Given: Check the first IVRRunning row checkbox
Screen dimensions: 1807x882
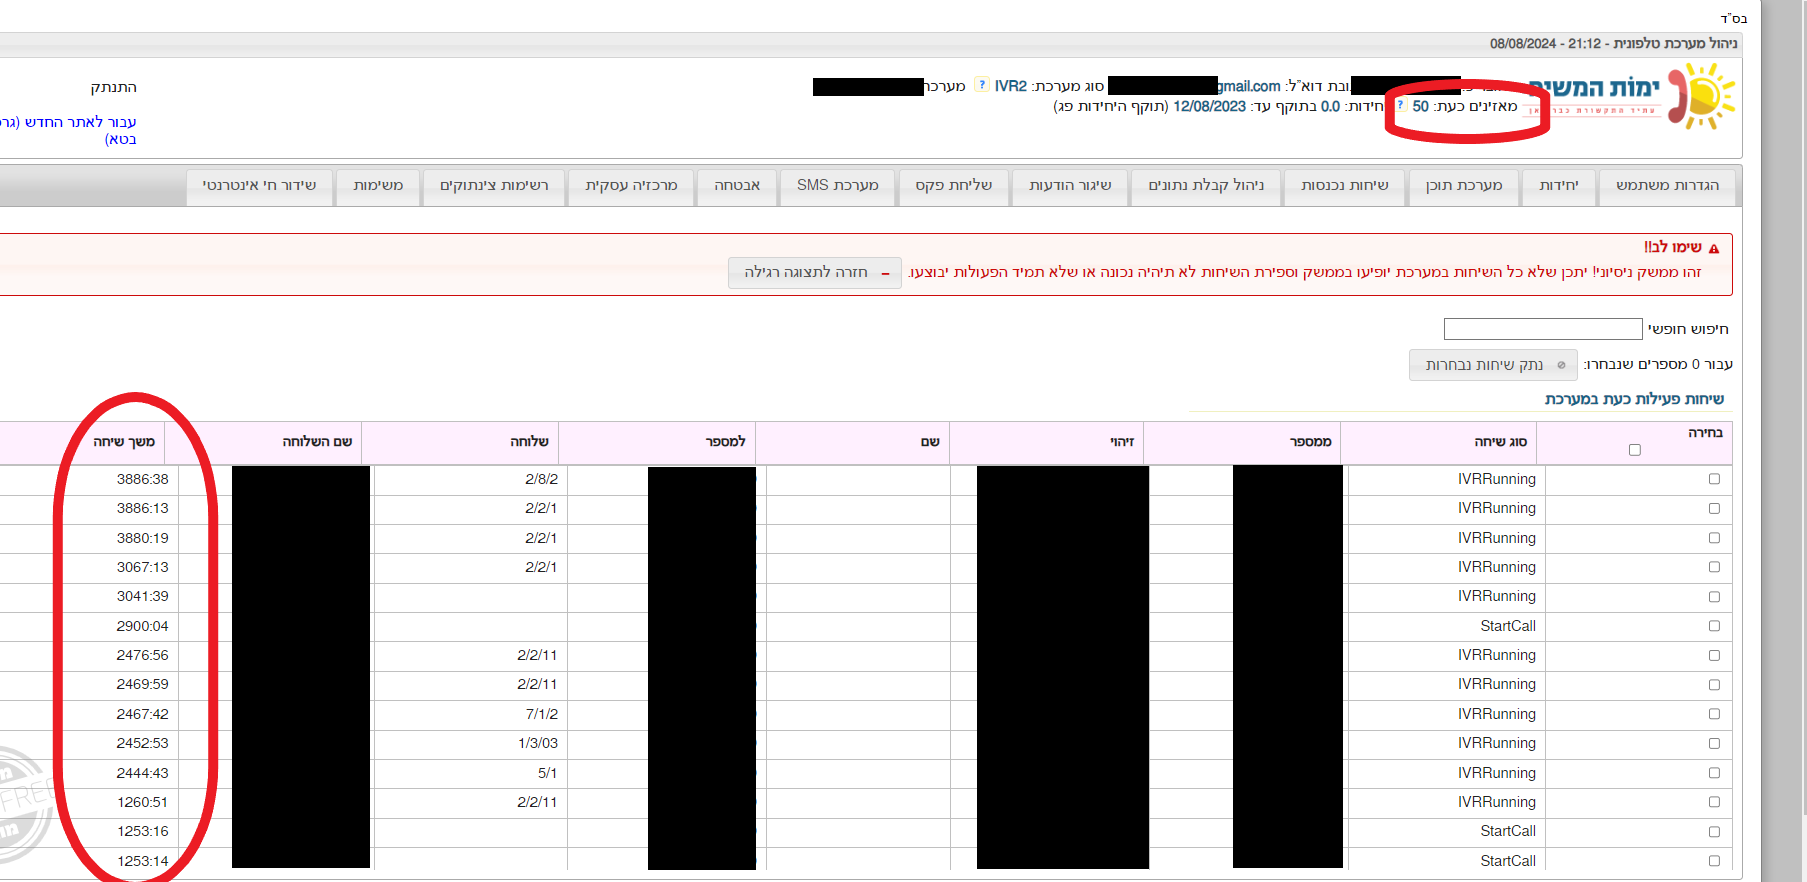Looking at the screenshot, I should 1714,479.
